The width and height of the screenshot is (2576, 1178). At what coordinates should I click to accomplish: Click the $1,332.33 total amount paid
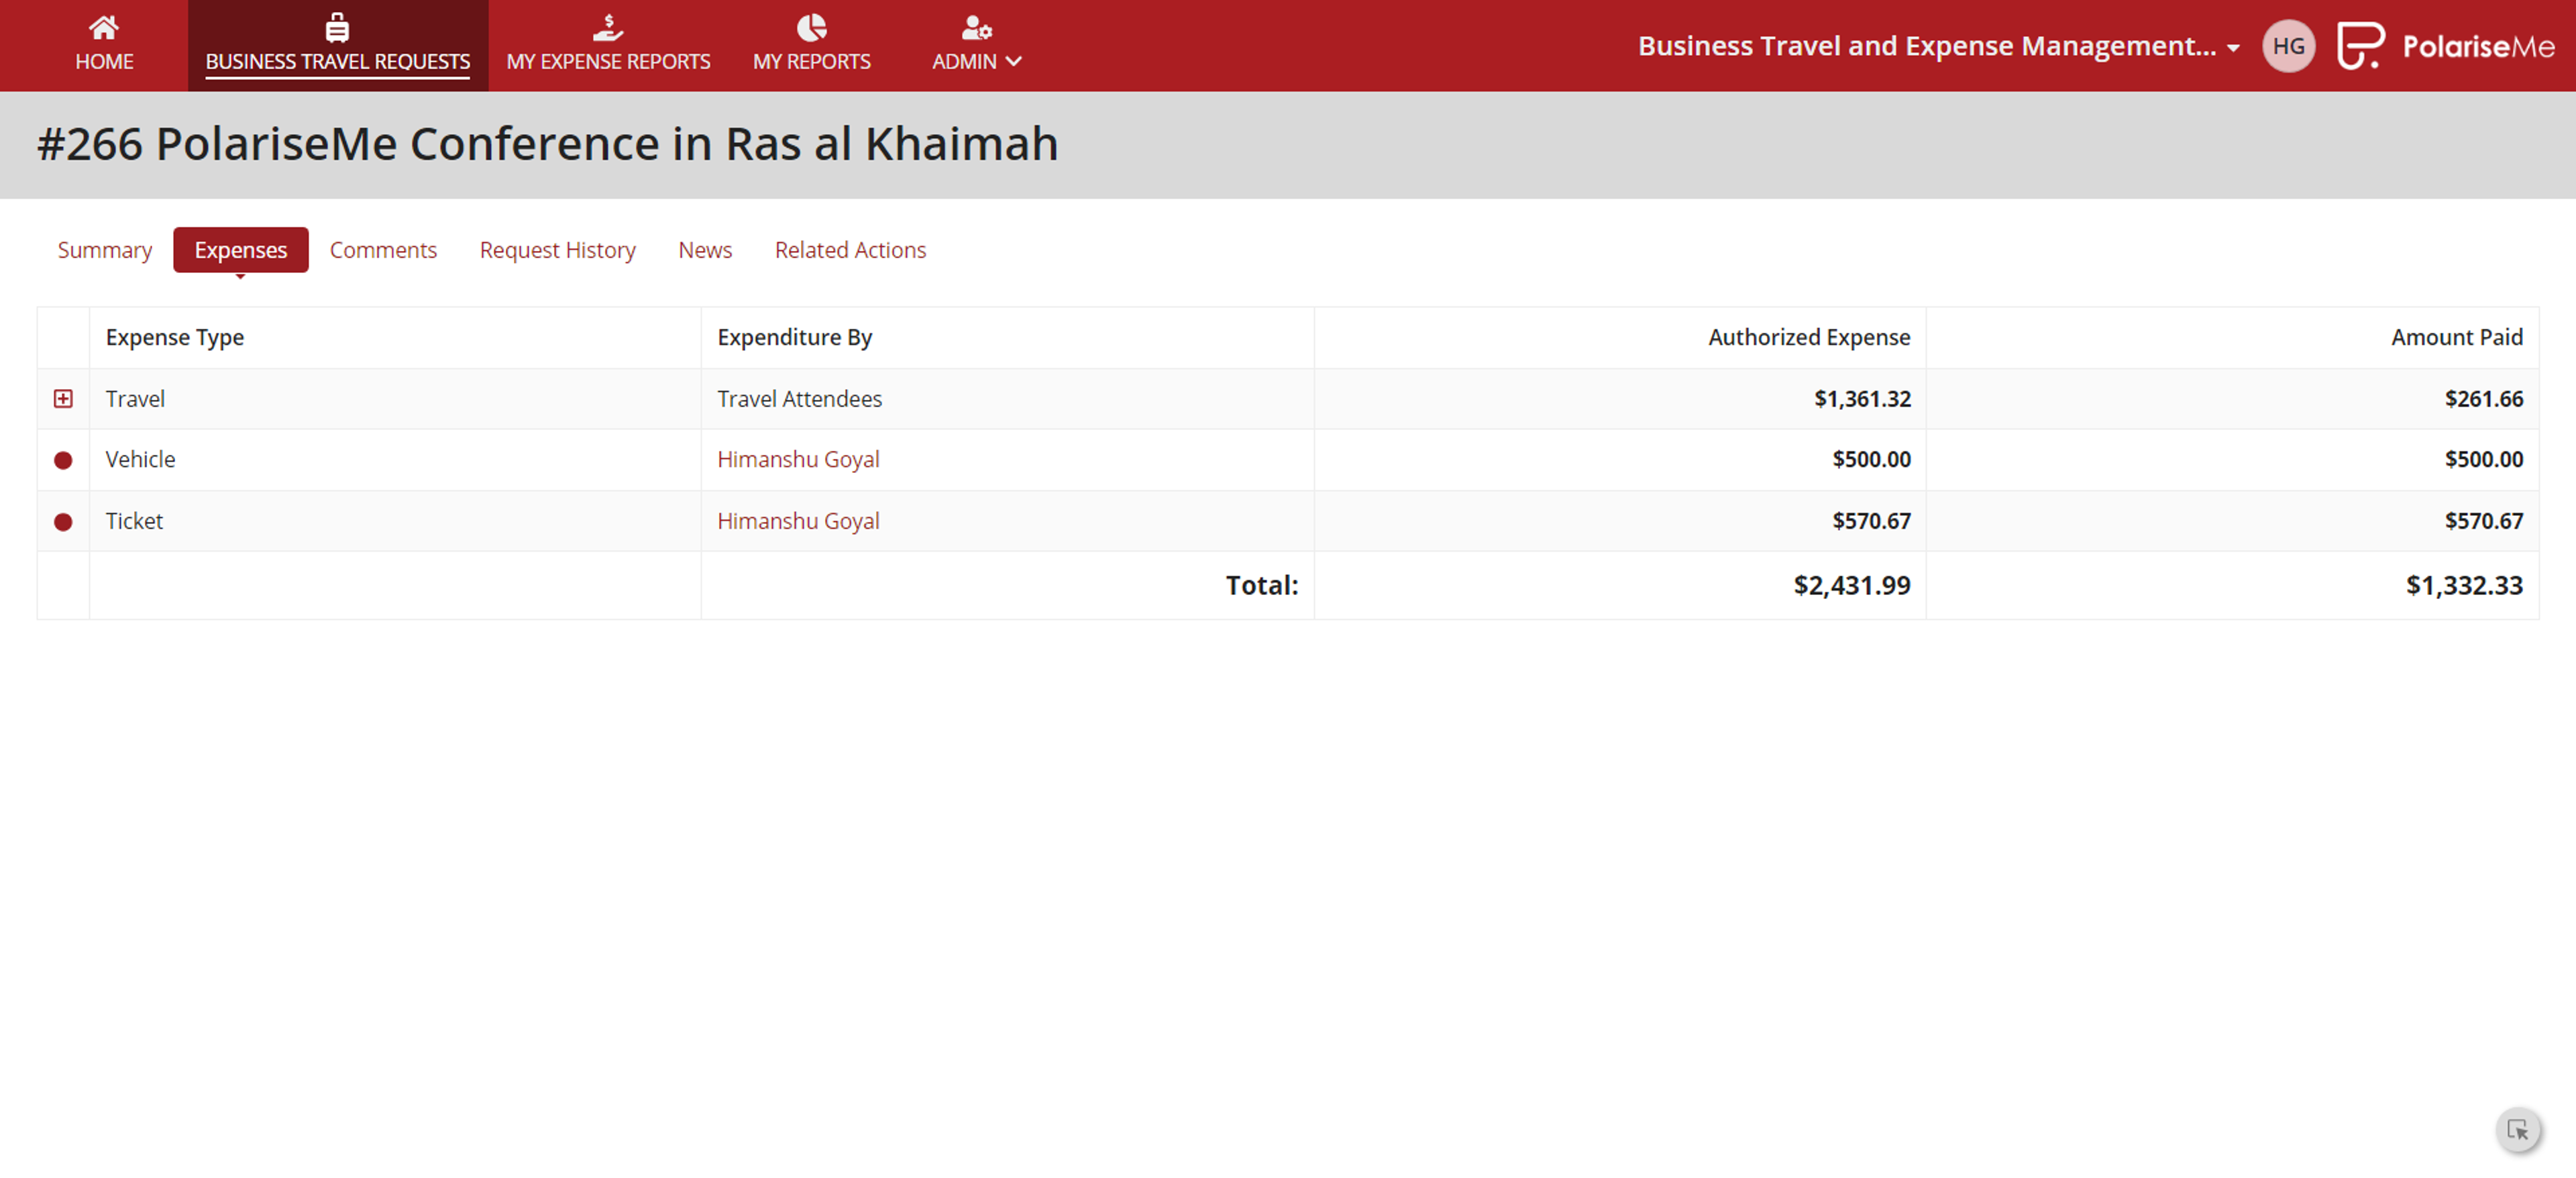pos(2464,586)
